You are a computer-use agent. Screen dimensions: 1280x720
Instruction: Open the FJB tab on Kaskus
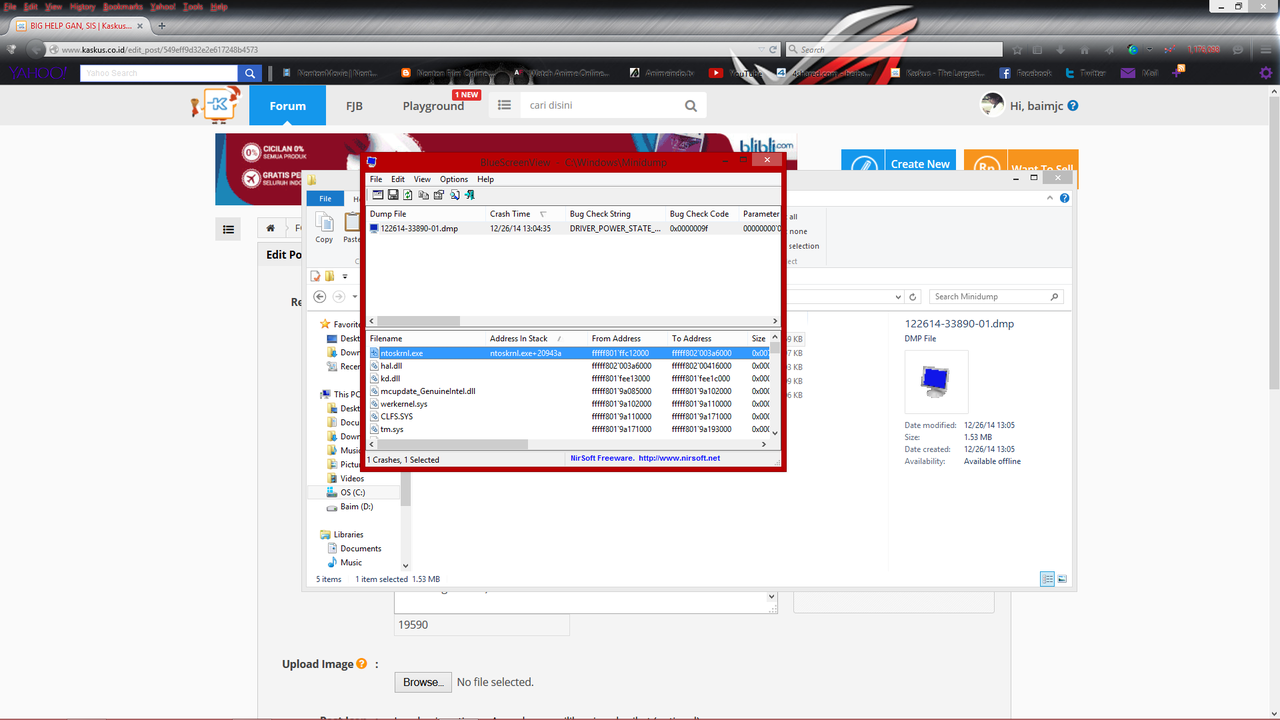tap(354, 106)
